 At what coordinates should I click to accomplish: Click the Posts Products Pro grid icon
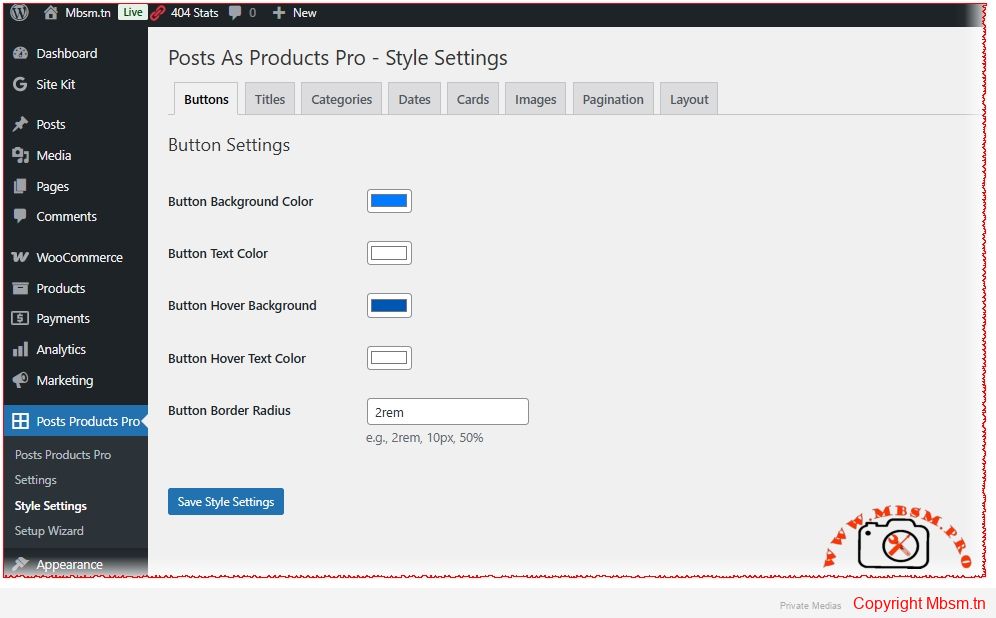(x=22, y=421)
